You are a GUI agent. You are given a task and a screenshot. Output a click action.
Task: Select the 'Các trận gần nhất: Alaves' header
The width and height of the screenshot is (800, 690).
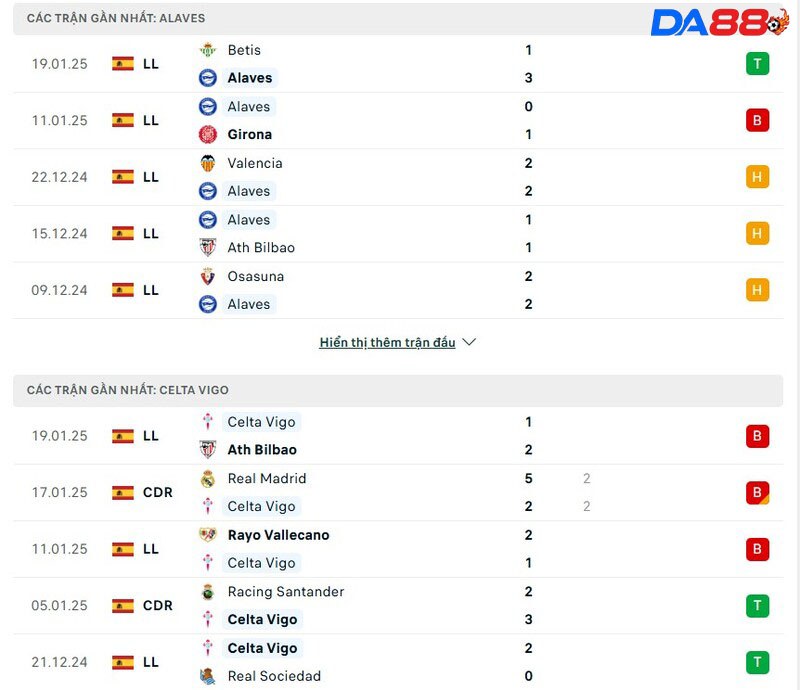[x=116, y=19]
